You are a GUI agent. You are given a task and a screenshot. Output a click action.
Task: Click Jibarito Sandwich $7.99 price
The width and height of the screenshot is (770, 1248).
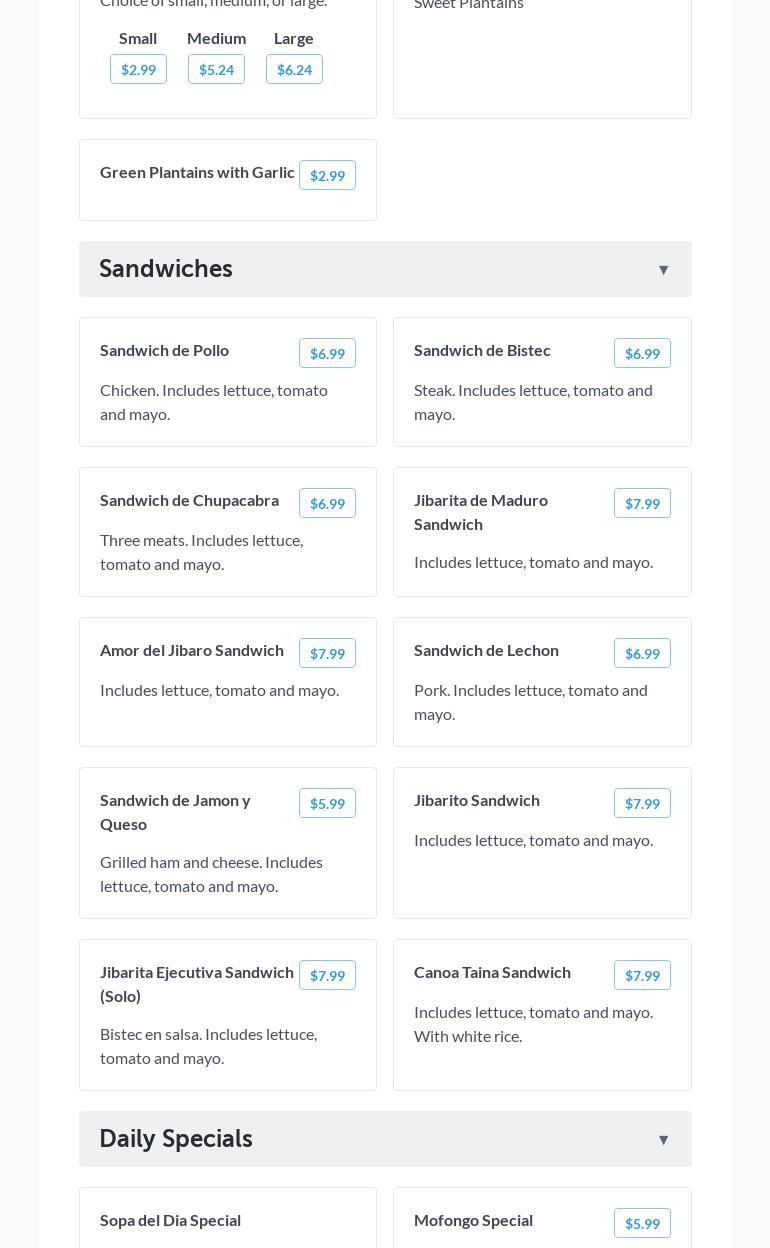pos(642,803)
